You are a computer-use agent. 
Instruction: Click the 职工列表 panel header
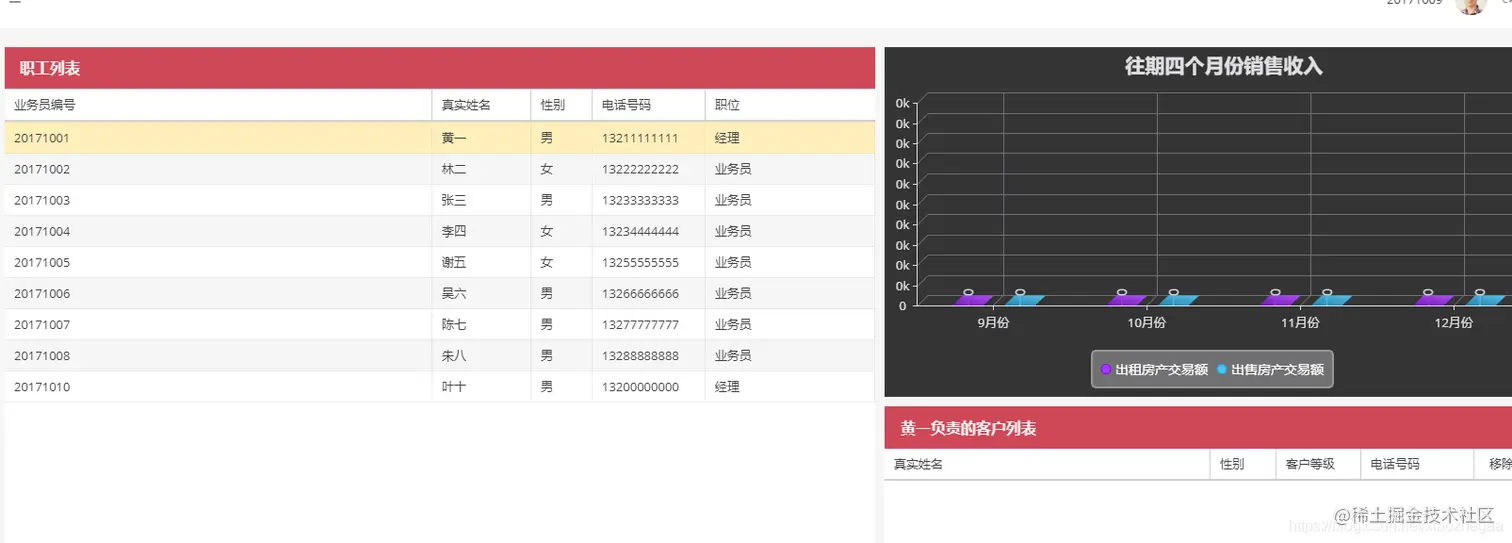pos(439,68)
